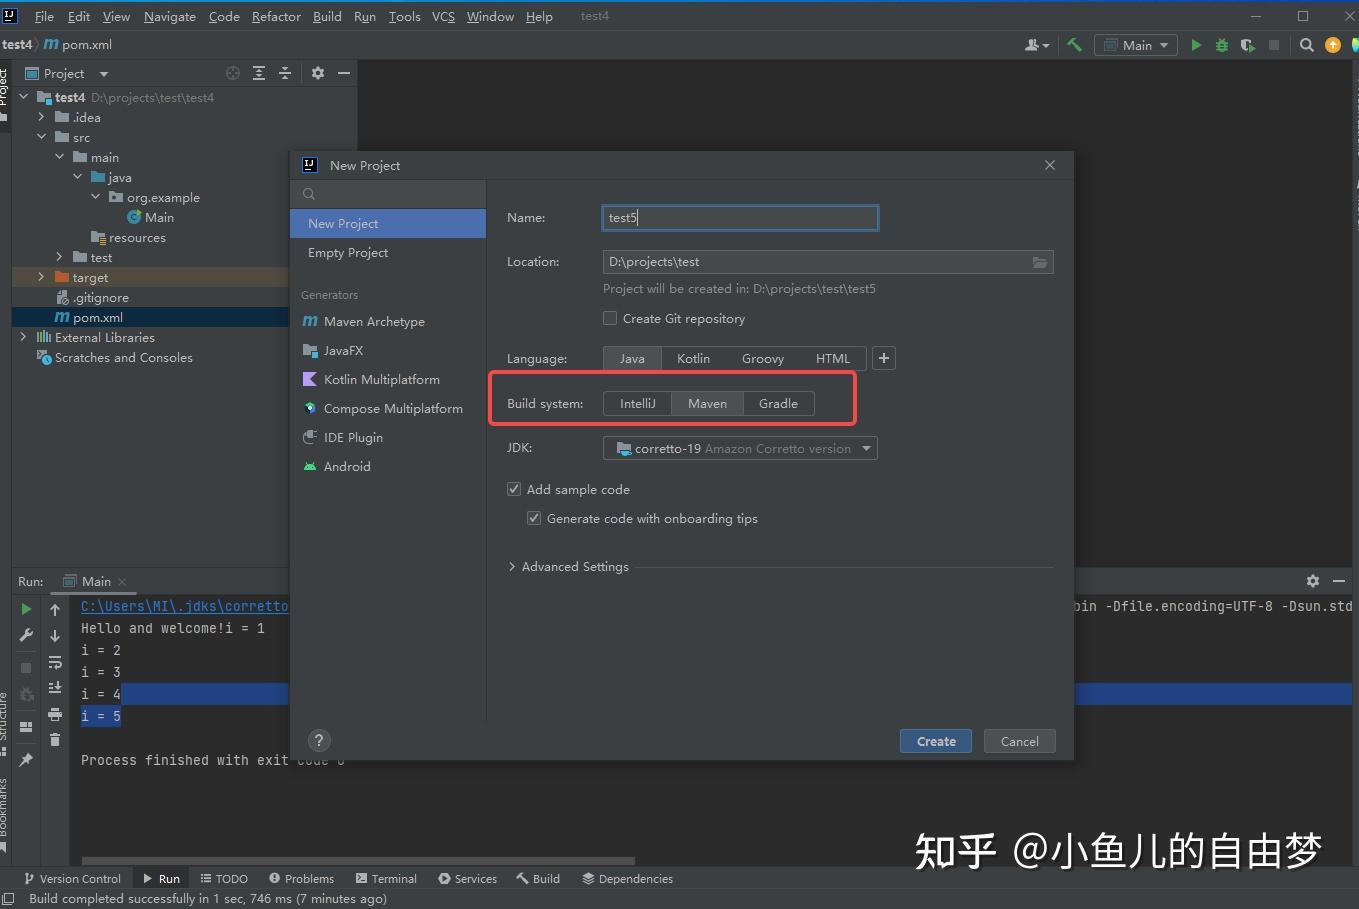Expand External Libraries node
The width and height of the screenshot is (1359, 909).
23,337
